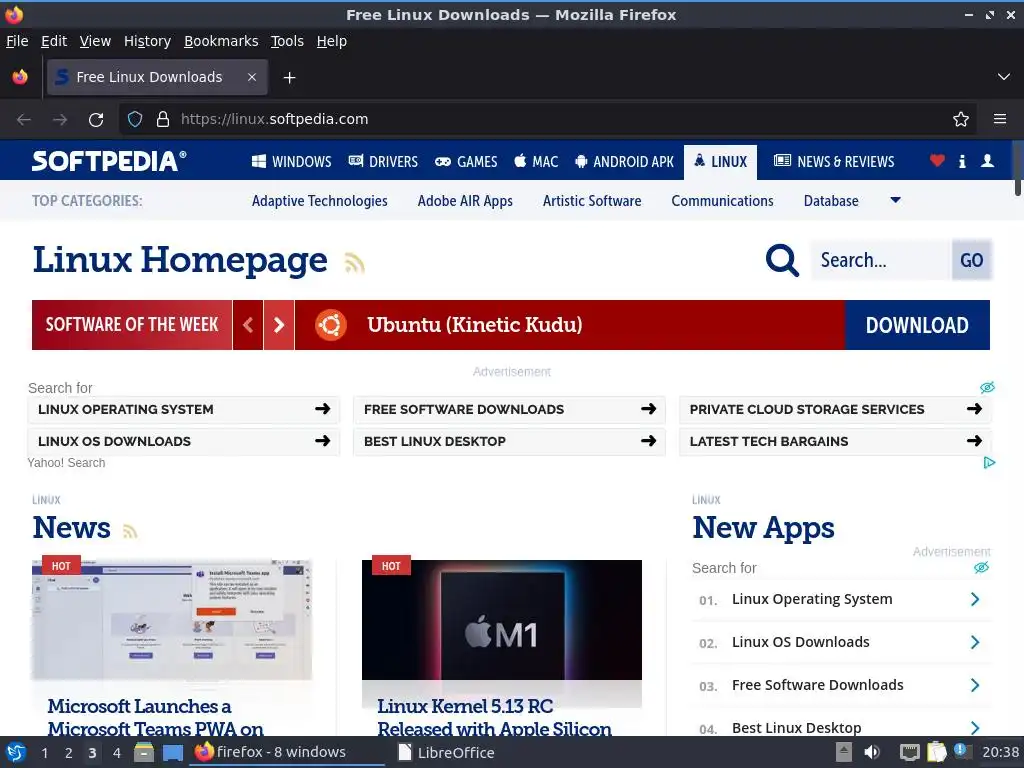Go forward using the forward arrow
Image resolution: width=1024 pixels, height=768 pixels.
(x=60, y=120)
